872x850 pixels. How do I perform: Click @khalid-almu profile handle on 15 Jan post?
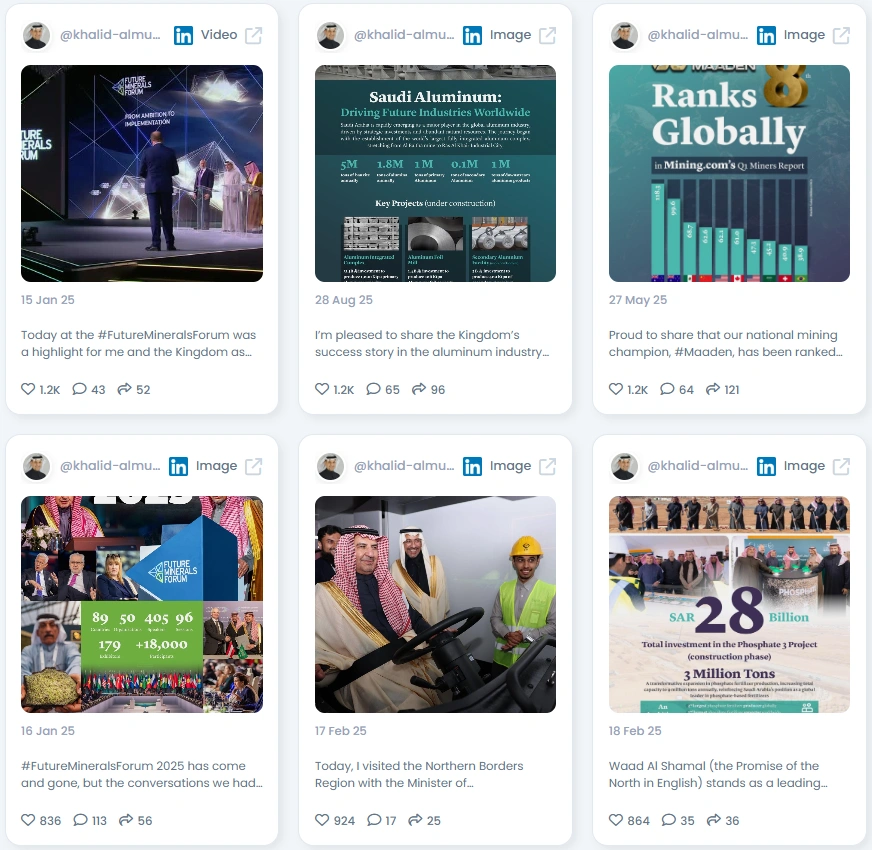[110, 35]
